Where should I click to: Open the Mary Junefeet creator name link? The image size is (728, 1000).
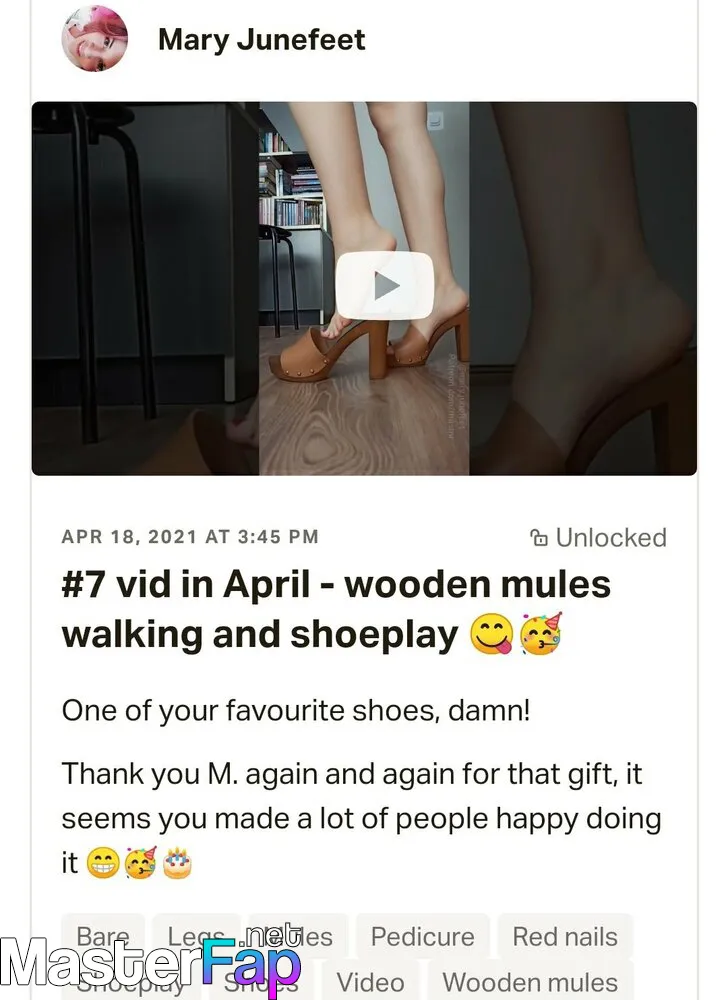click(x=261, y=40)
